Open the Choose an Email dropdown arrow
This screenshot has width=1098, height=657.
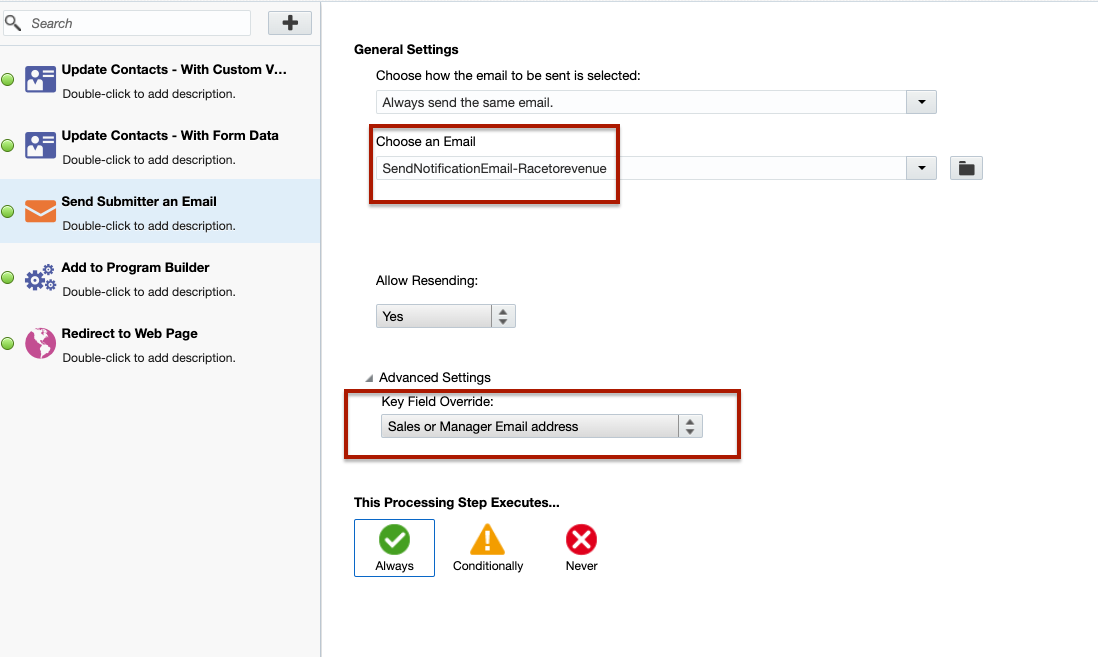click(920, 168)
